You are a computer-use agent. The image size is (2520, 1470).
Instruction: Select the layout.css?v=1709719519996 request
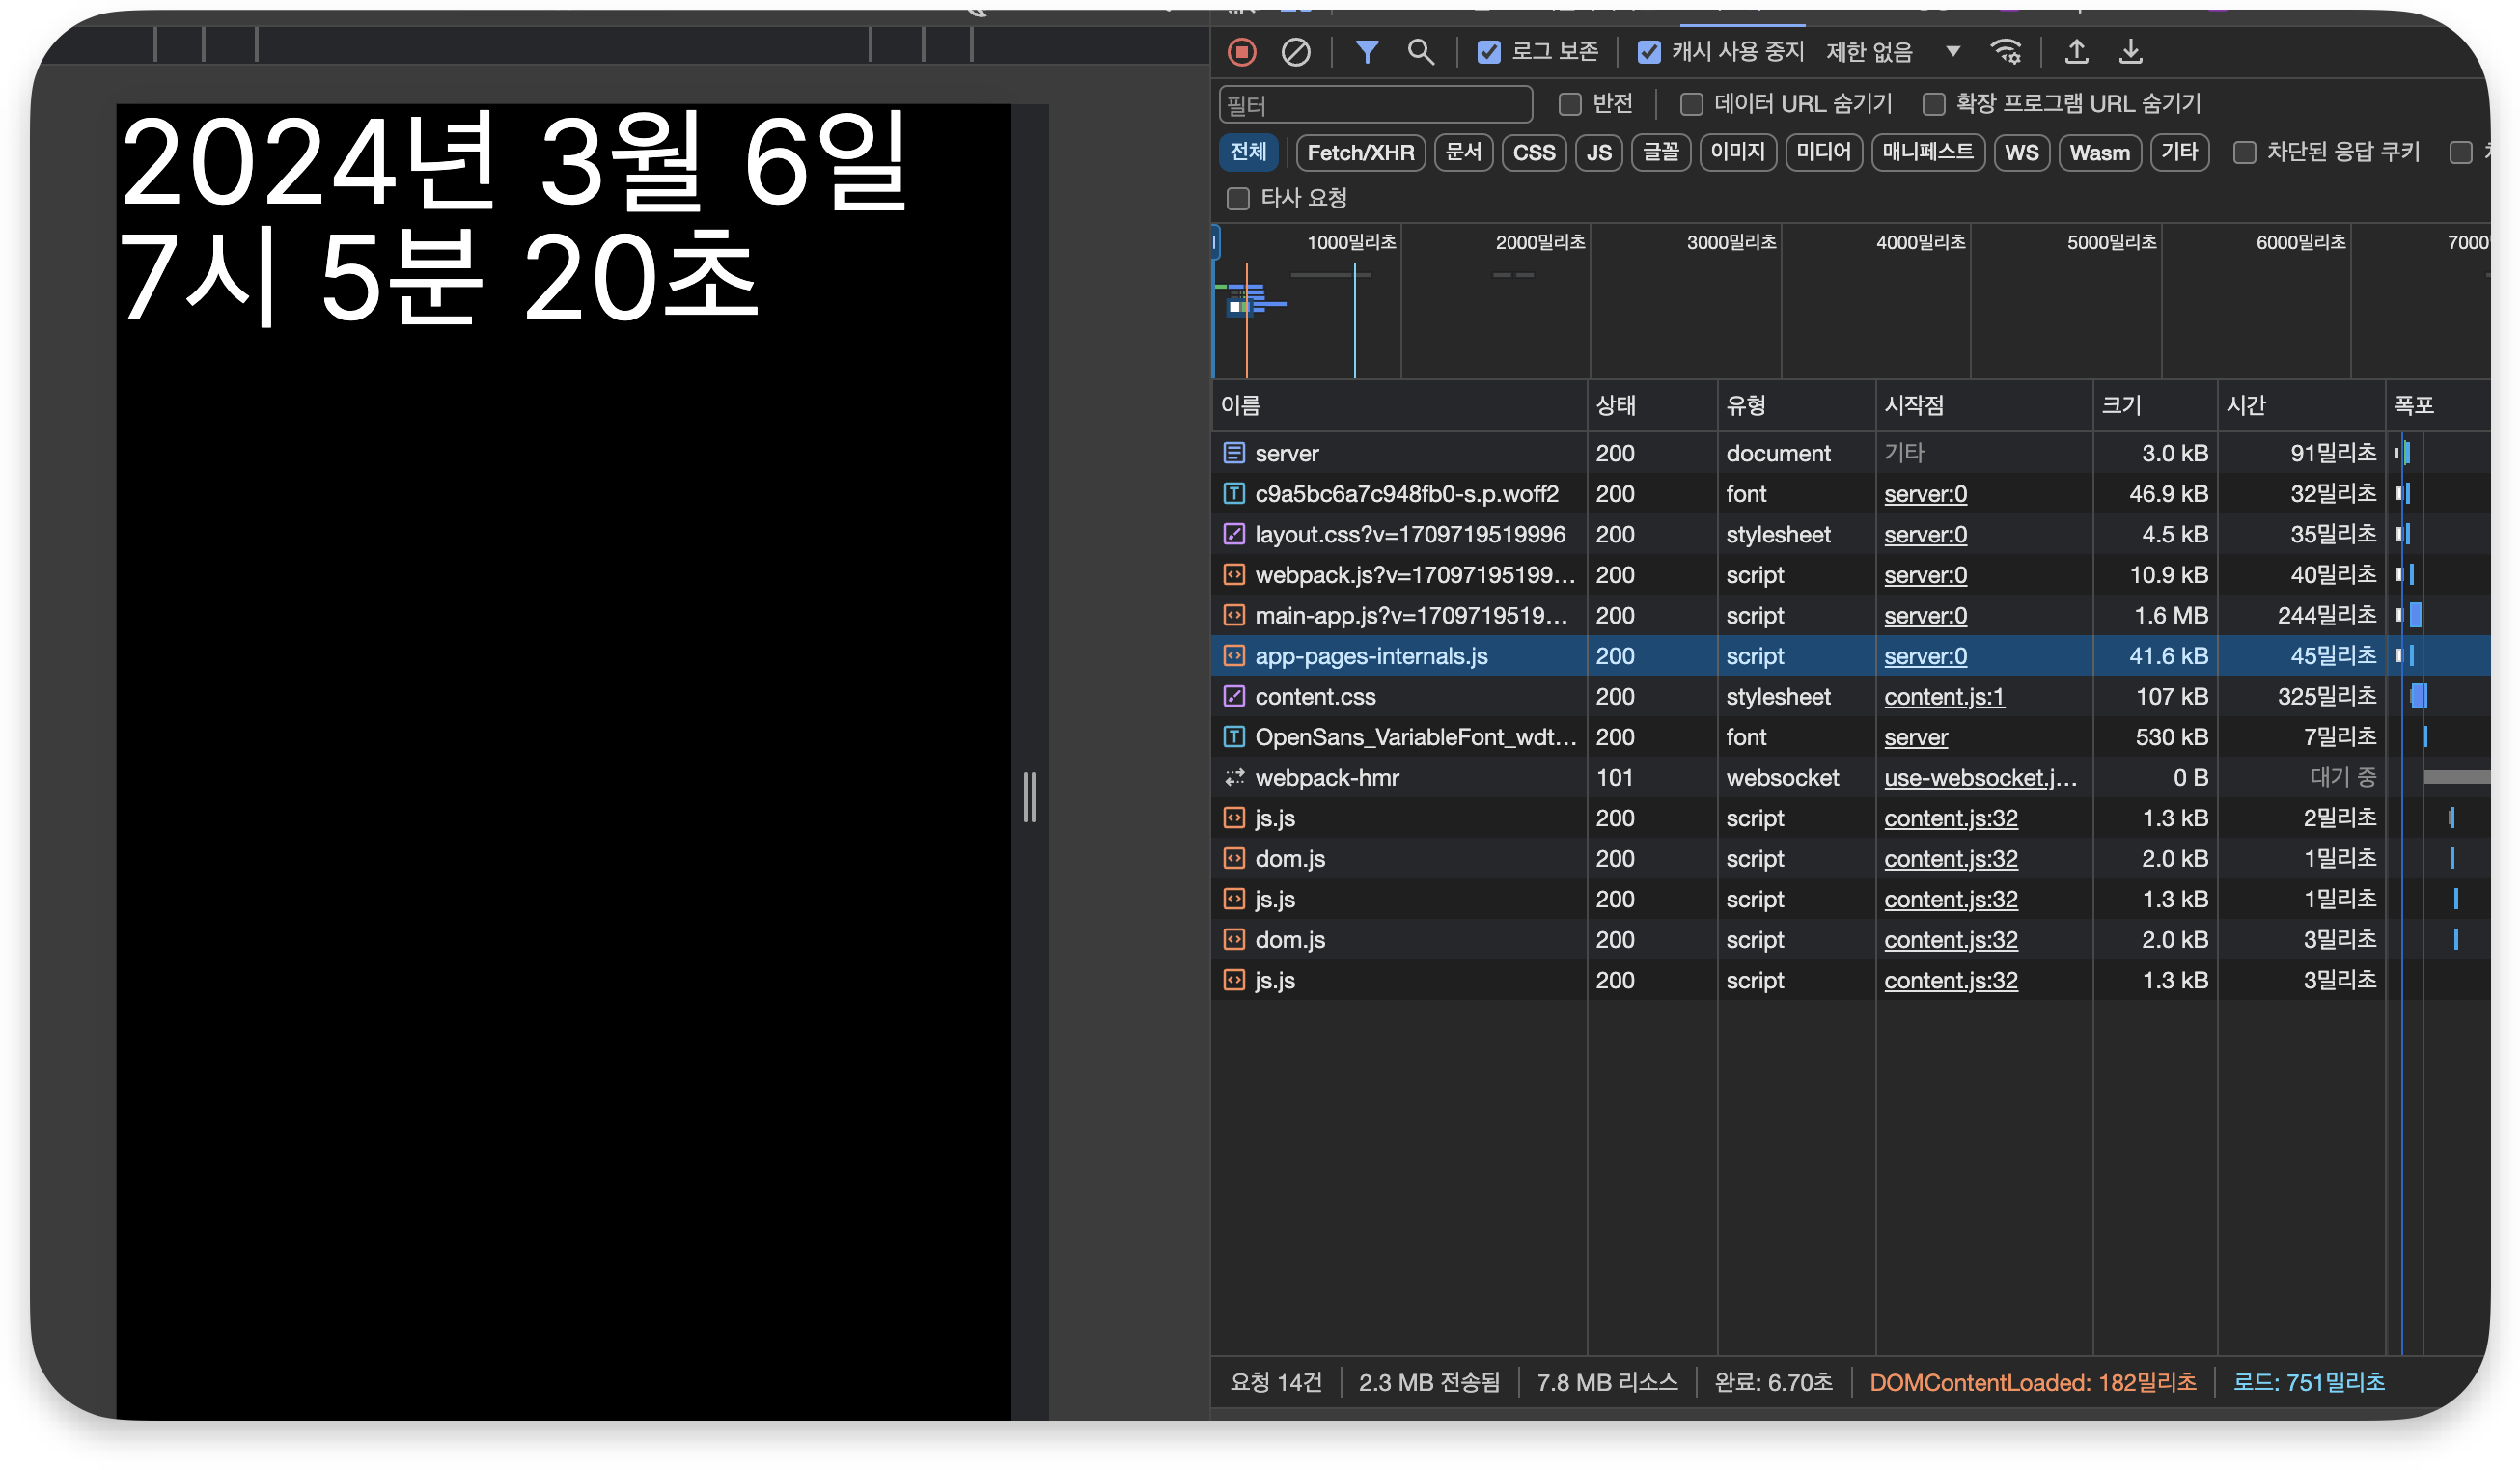click(1850, 534)
